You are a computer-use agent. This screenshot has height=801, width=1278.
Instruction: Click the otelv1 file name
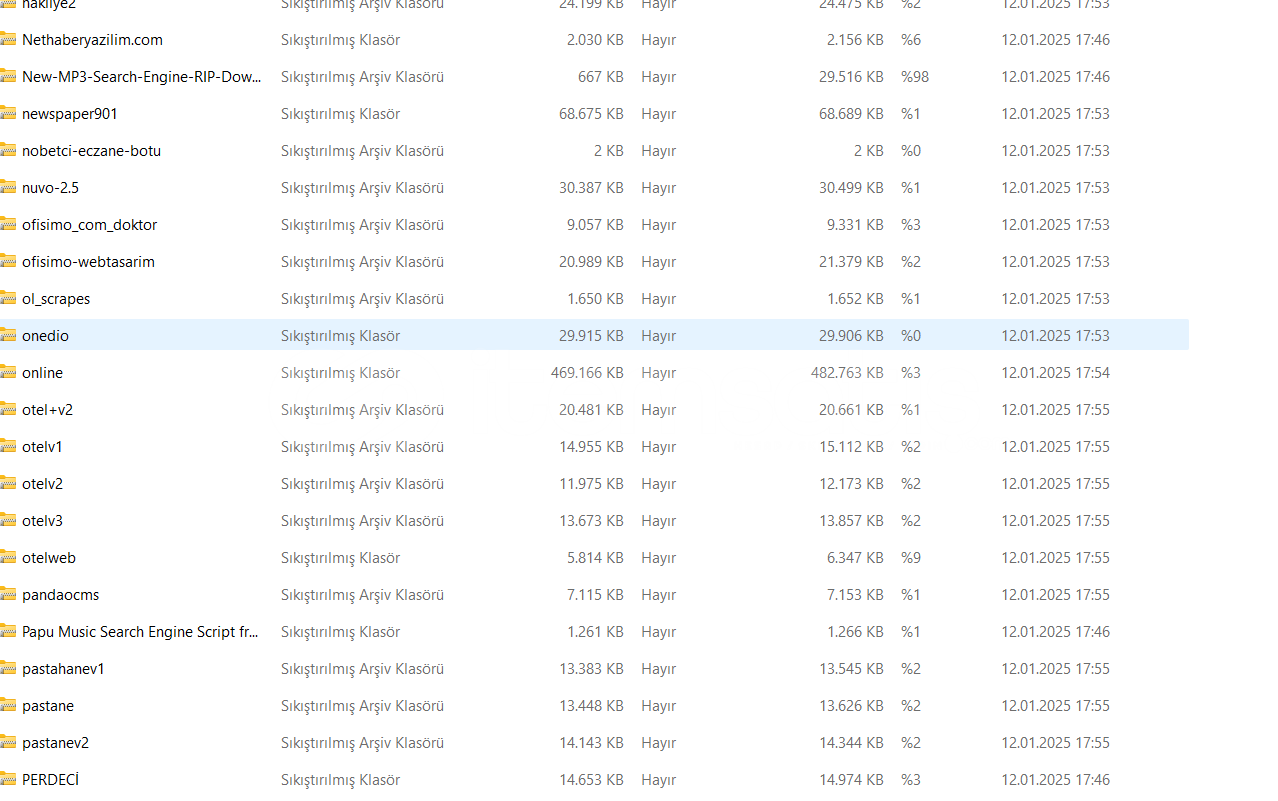[42, 447]
